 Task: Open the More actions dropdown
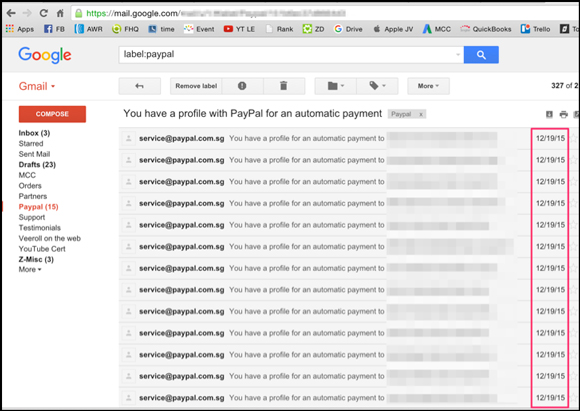pos(428,86)
